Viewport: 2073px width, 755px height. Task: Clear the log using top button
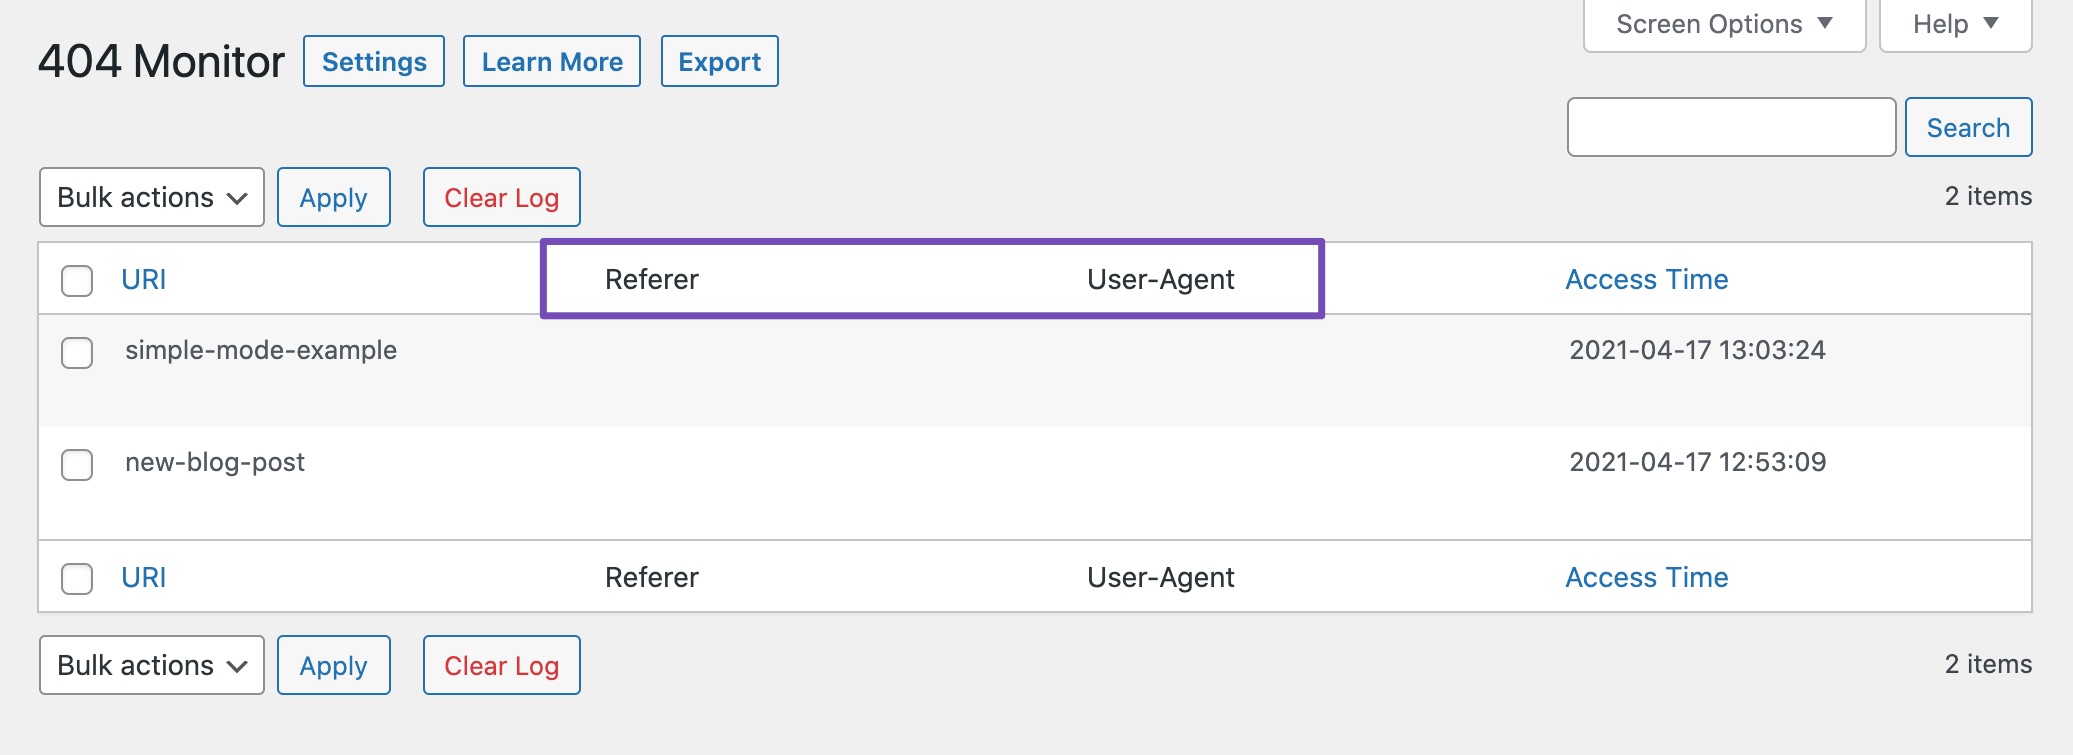tap(501, 197)
